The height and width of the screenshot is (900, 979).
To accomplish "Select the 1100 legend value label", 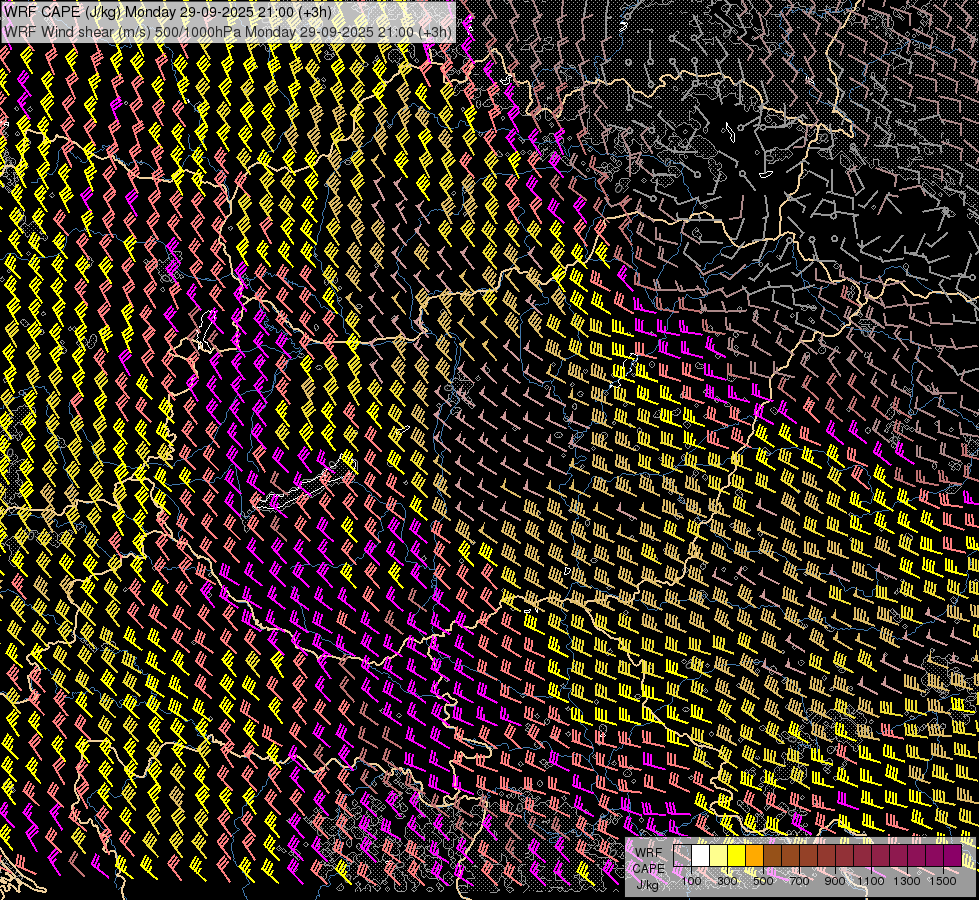I will click(x=871, y=881).
